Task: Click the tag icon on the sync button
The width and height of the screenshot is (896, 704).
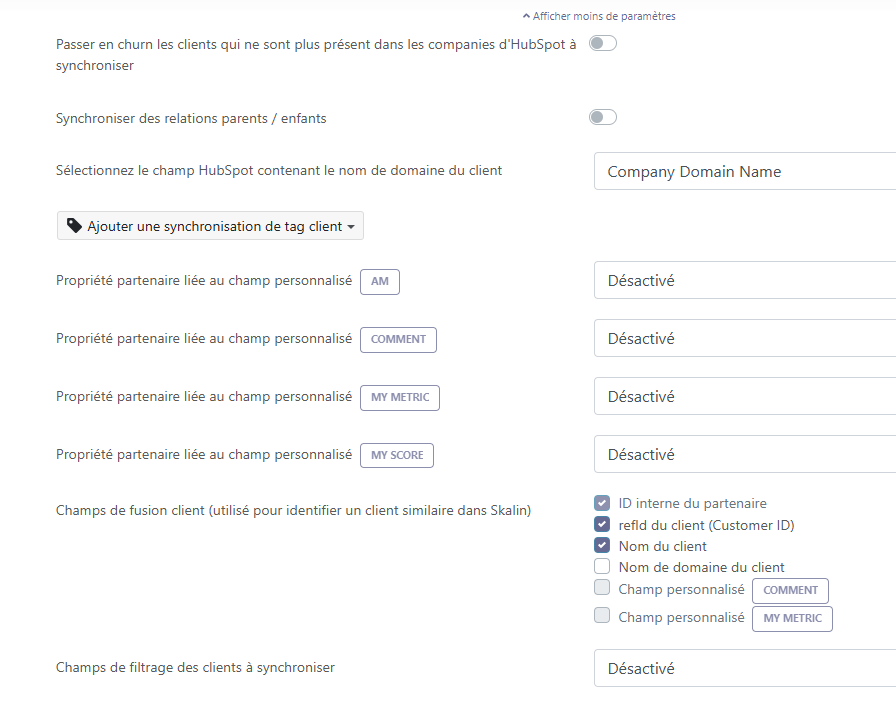Action: (x=75, y=226)
